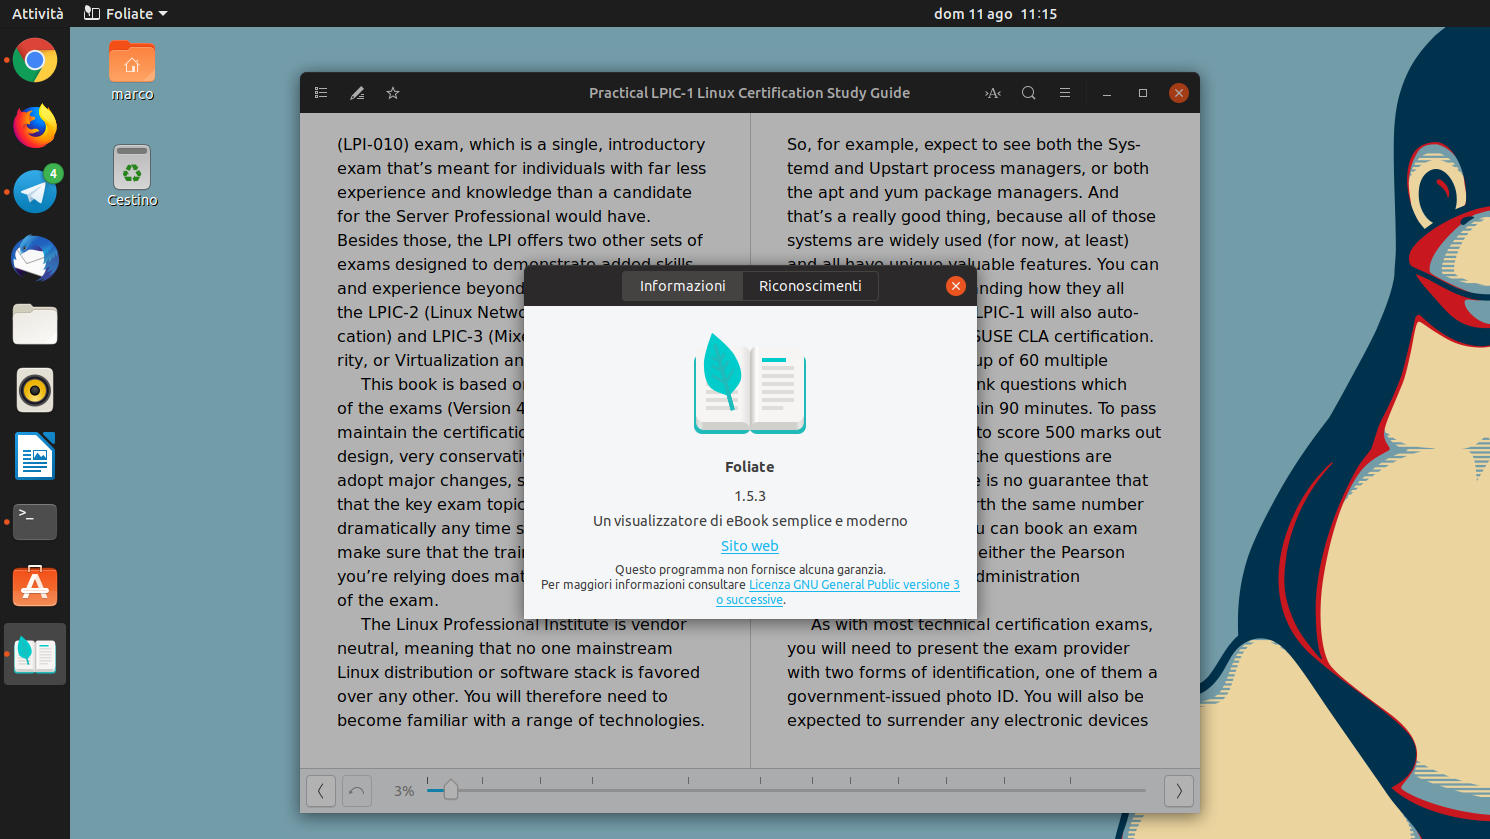This screenshot has width=1490, height=839.
Task: Launch Firefox from the dock
Action: tap(35, 127)
